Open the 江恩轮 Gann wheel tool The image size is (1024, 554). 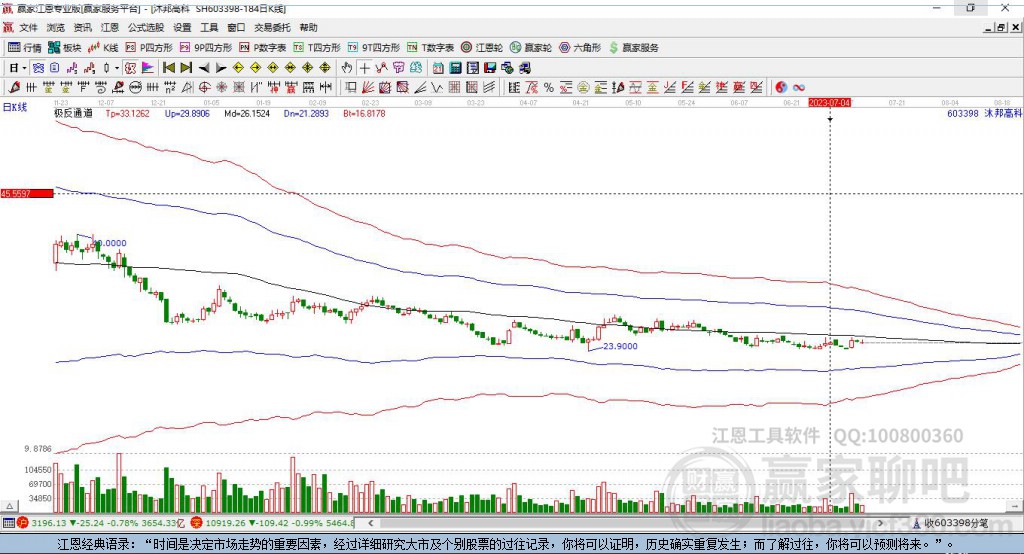coord(482,48)
